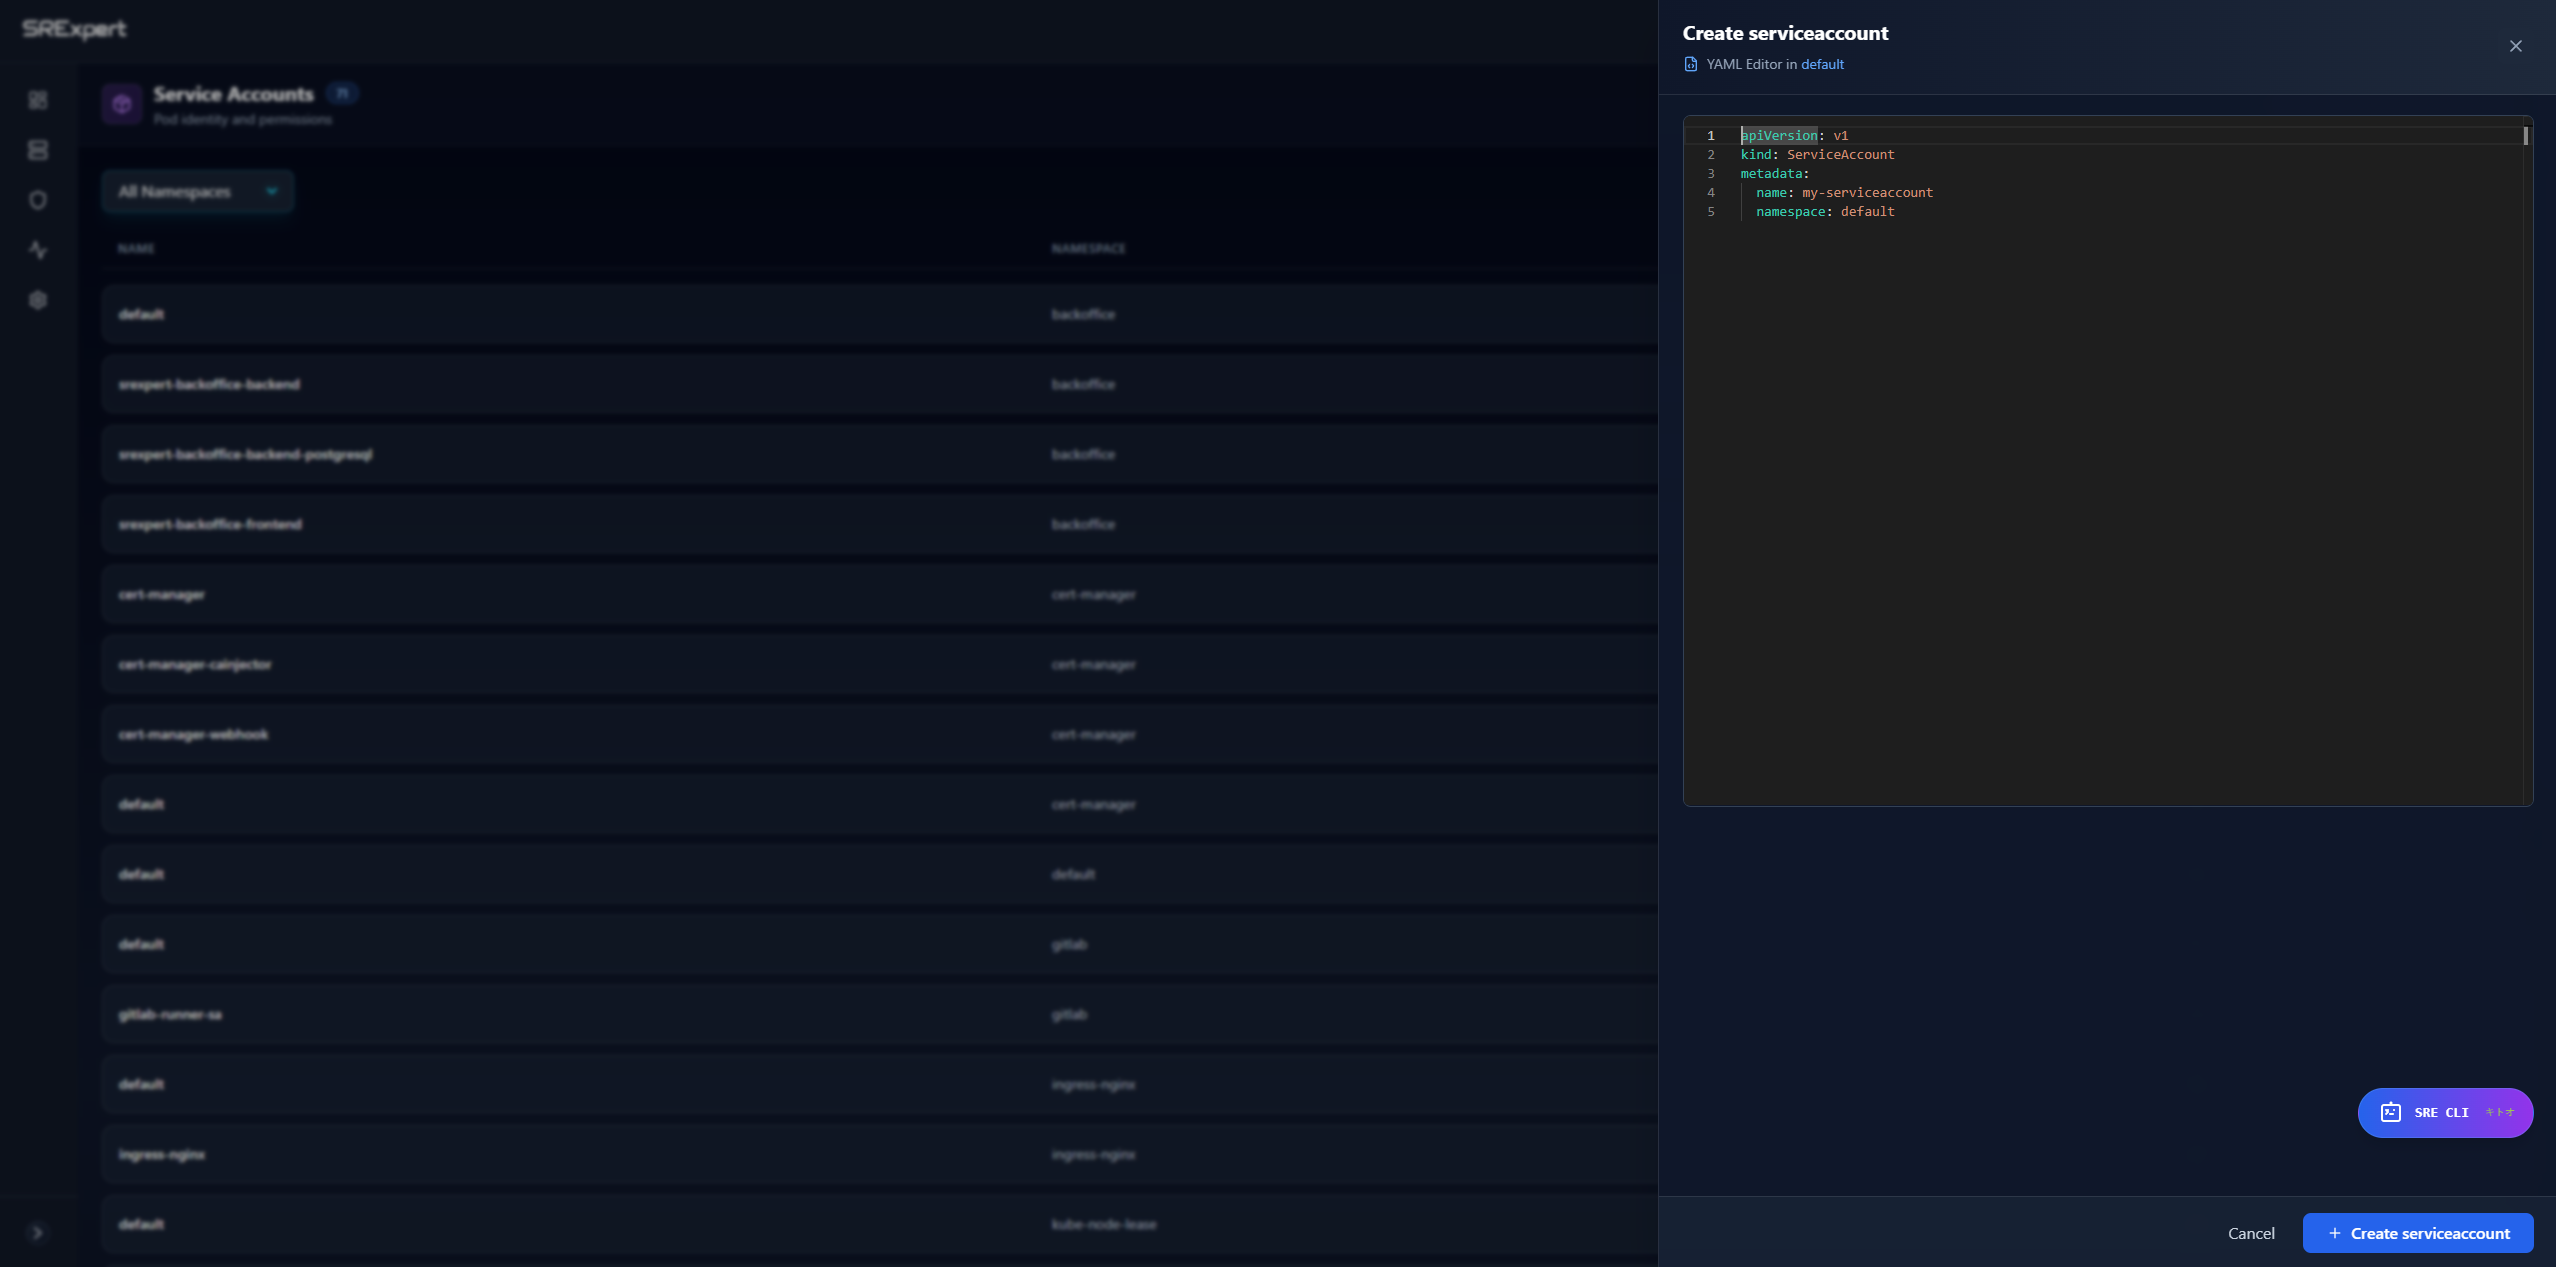This screenshot has height=1267, width=2556.
Task: Open the dashboard grid icon in sidebar
Action: [38, 100]
